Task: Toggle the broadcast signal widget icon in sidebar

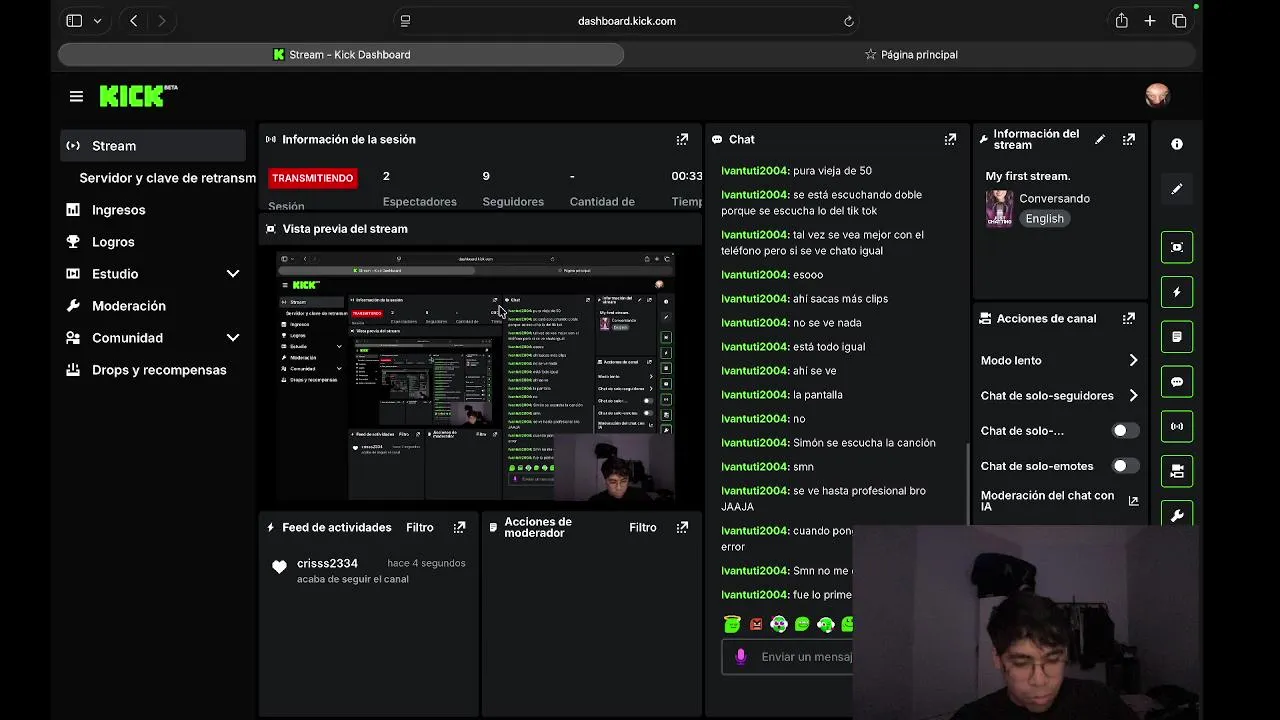Action: pyautogui.click(x=1177, y=427)
